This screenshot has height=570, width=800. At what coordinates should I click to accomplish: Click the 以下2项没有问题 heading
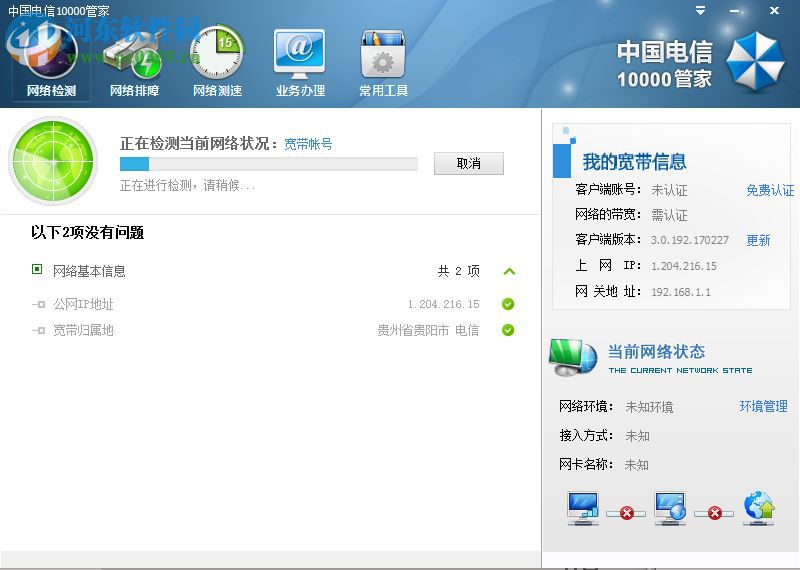(87, 233)
